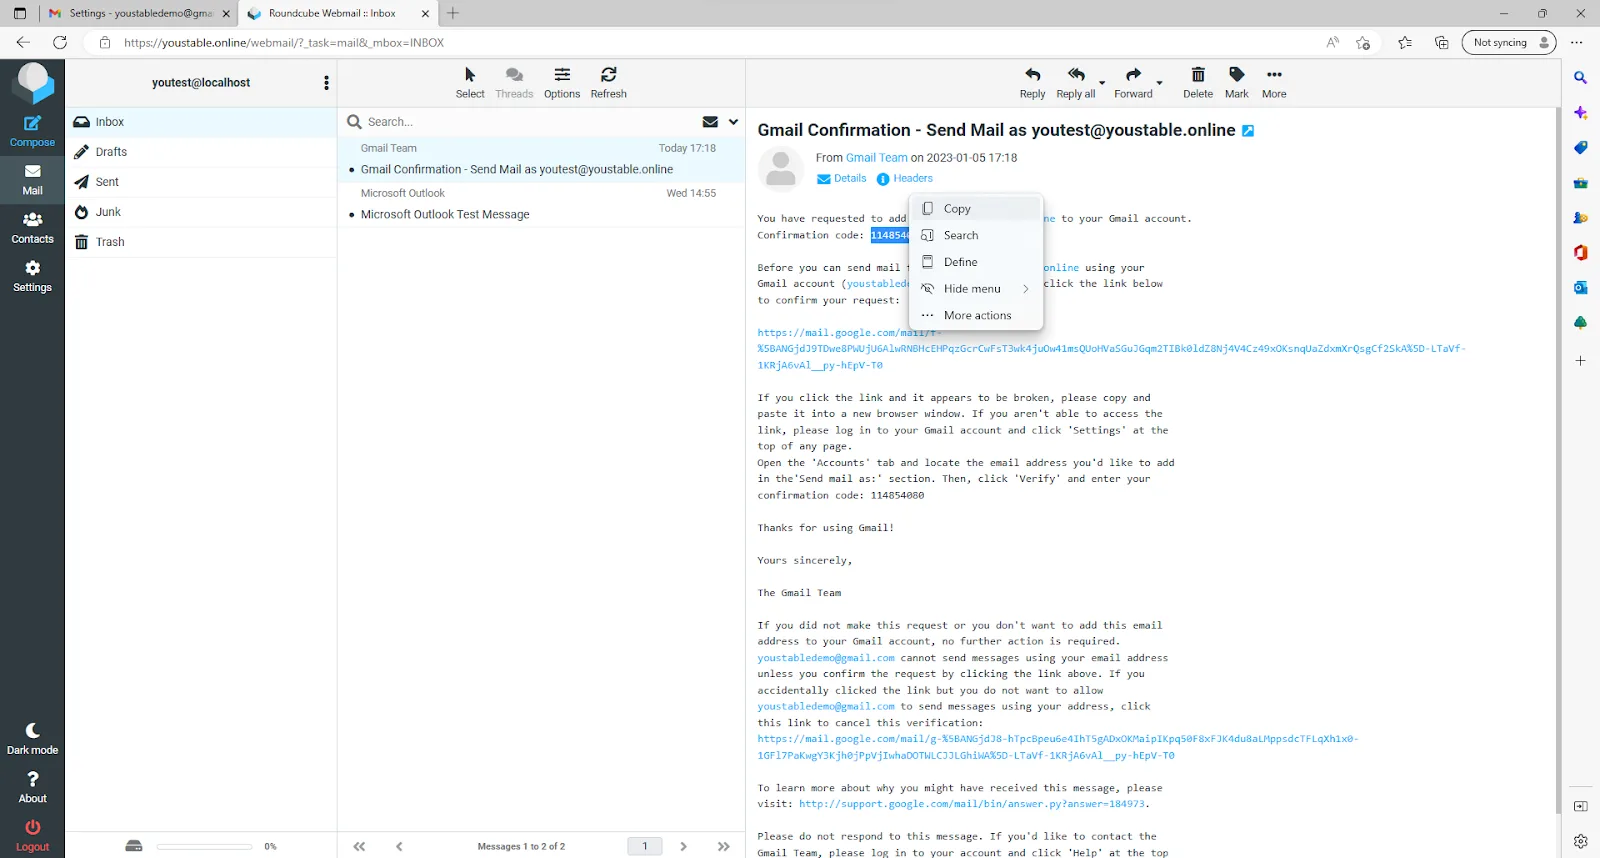
Task: Open the Inbox folder
Action: point(201,122)
